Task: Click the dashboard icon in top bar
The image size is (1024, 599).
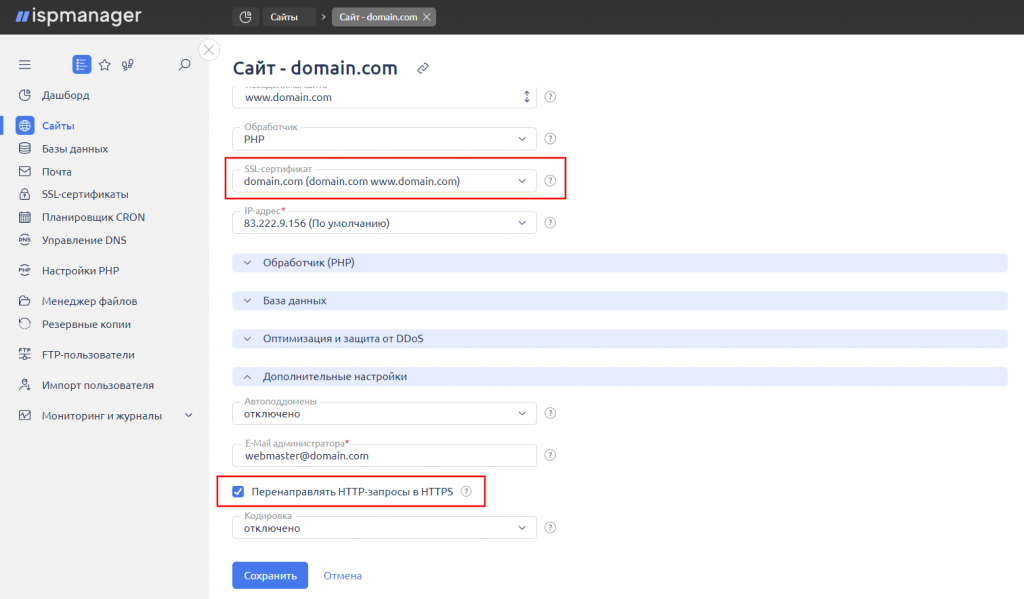Action: point(246,17)
